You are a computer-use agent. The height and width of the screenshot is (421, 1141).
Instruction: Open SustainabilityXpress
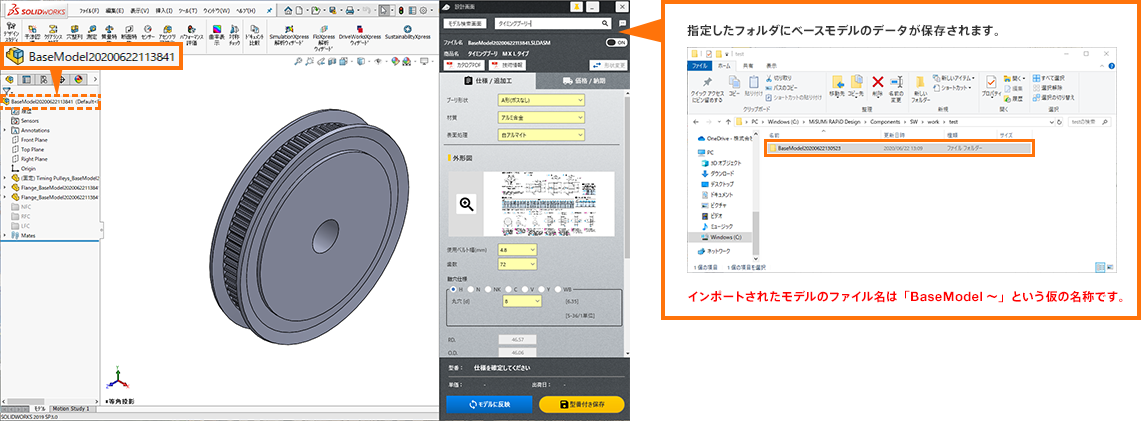[408, 32]
